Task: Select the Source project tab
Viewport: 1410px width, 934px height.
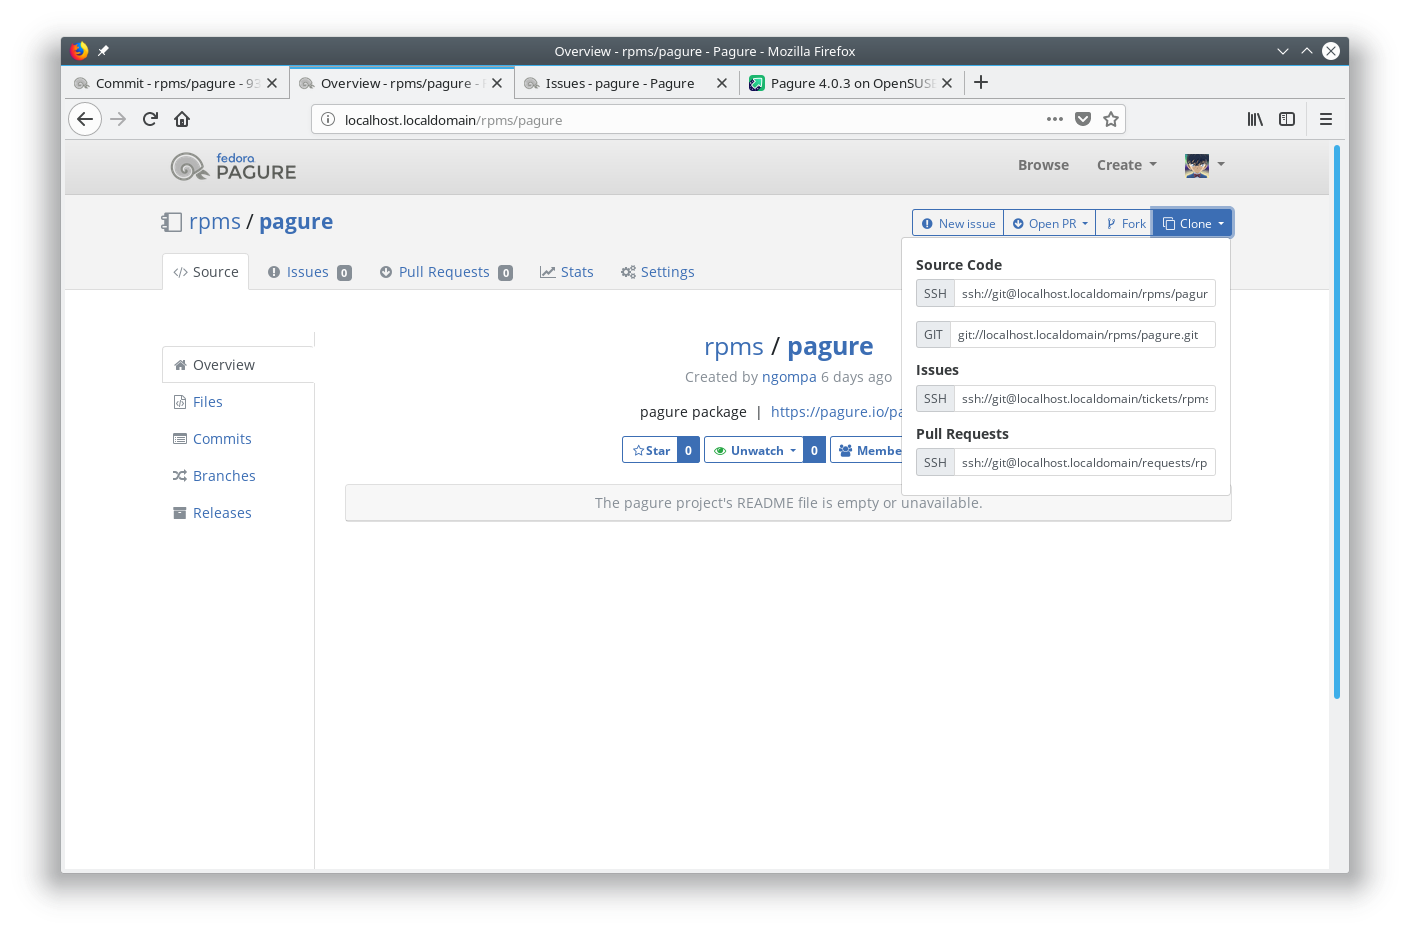Action: coord(206,272)
